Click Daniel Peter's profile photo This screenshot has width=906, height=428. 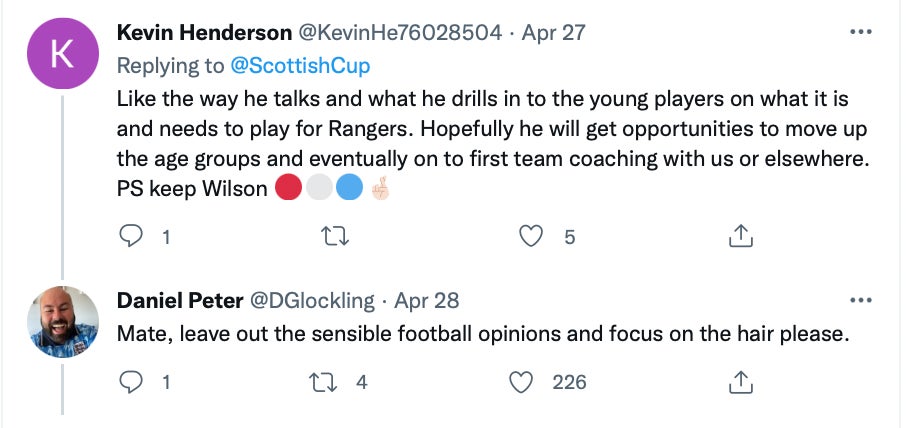coord(61,321)
